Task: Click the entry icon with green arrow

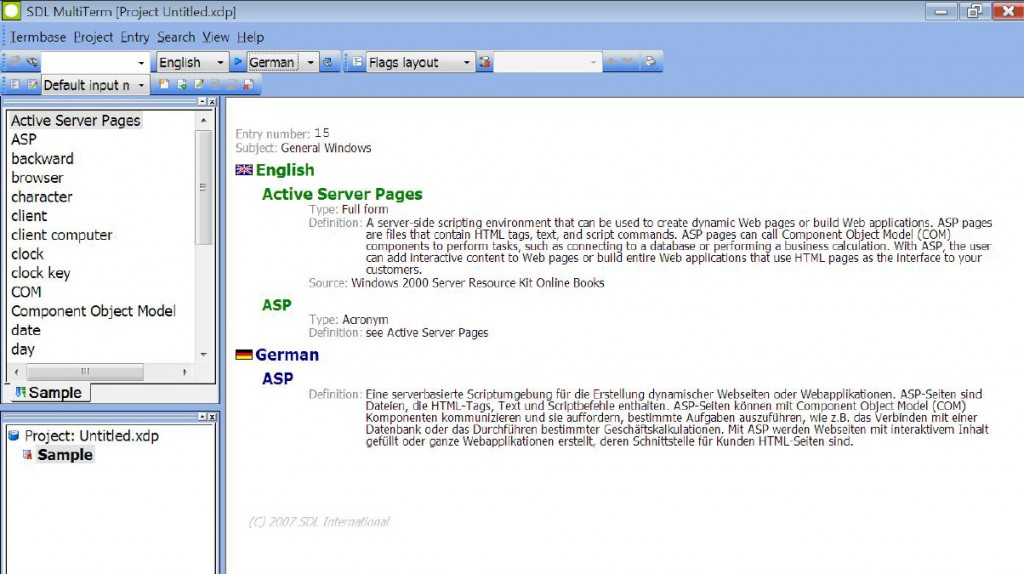Action: (x=182, y=85)
